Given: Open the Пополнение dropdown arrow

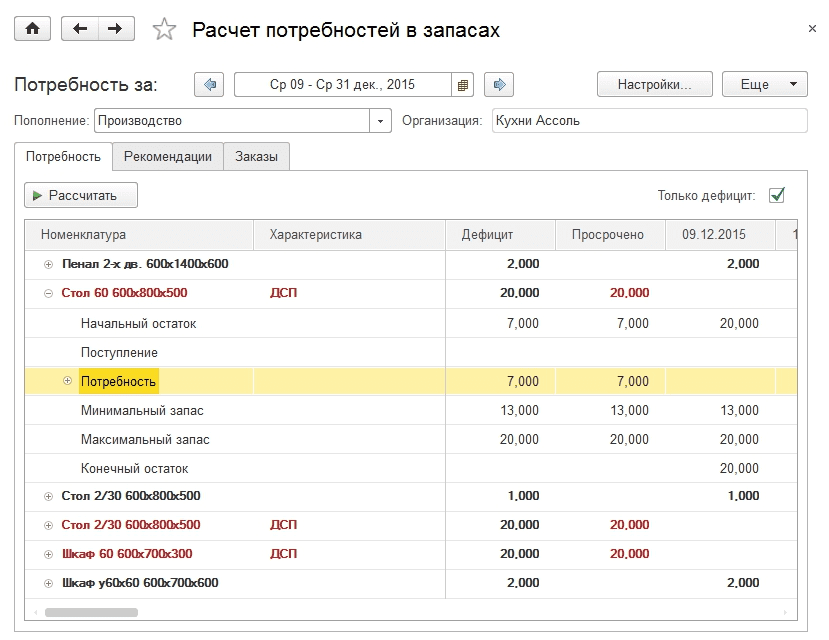Looking at the screenshot, I should 380,121.
